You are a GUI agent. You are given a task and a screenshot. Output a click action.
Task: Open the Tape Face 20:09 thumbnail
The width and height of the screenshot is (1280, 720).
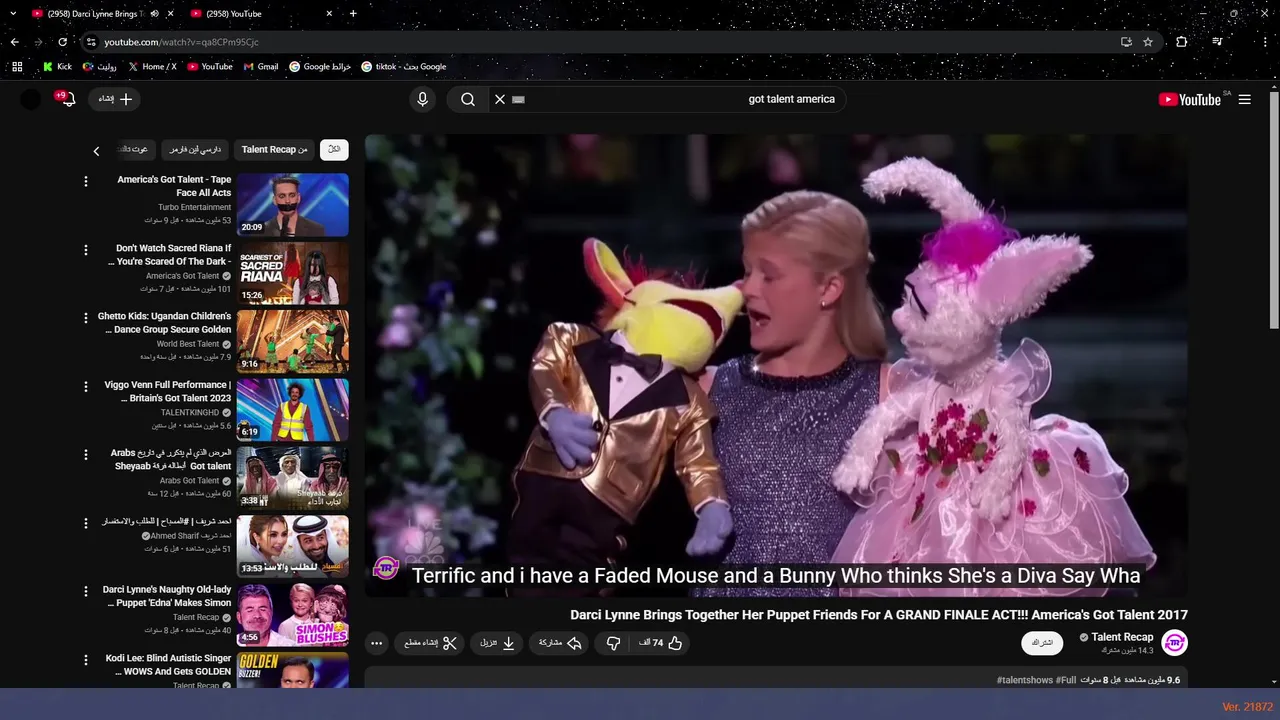click(x=293, y=205)
